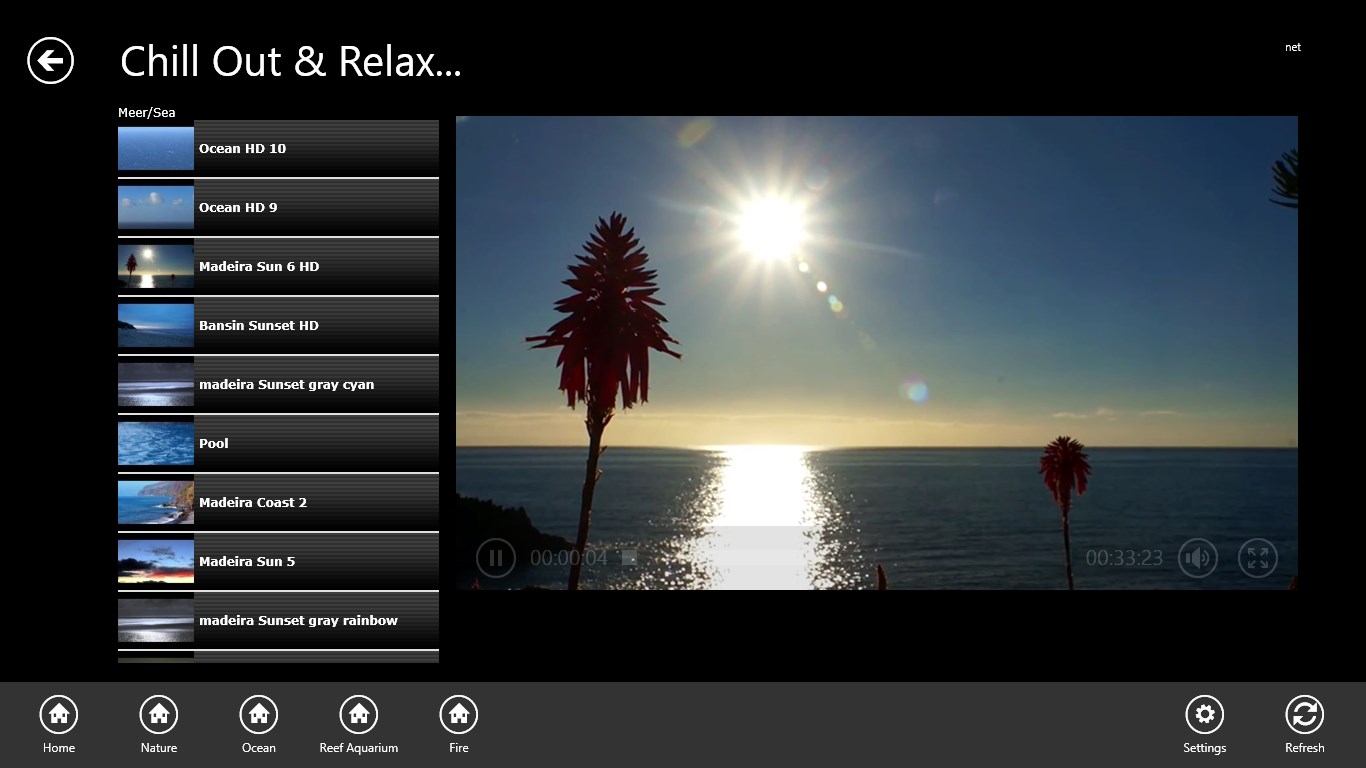Click the back arrow button
The image size is (1366, 768).
(50, 61)
